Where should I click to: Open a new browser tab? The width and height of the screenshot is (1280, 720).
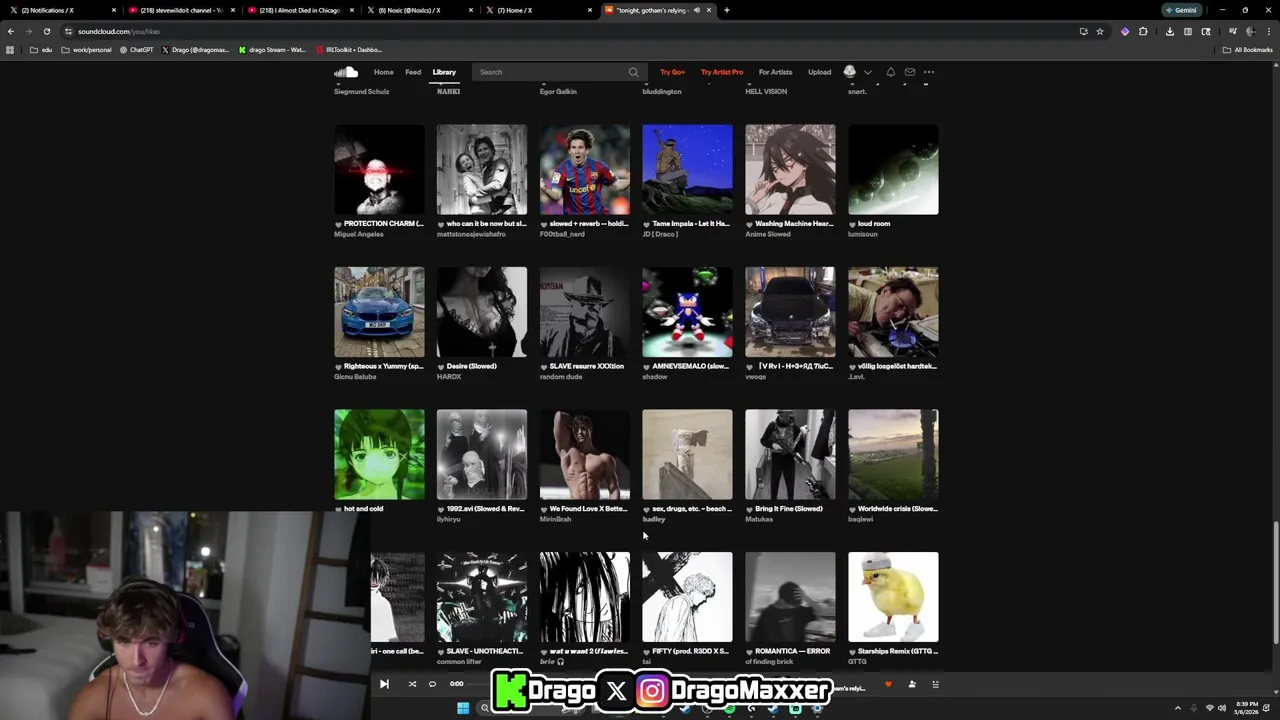(727, 10)
